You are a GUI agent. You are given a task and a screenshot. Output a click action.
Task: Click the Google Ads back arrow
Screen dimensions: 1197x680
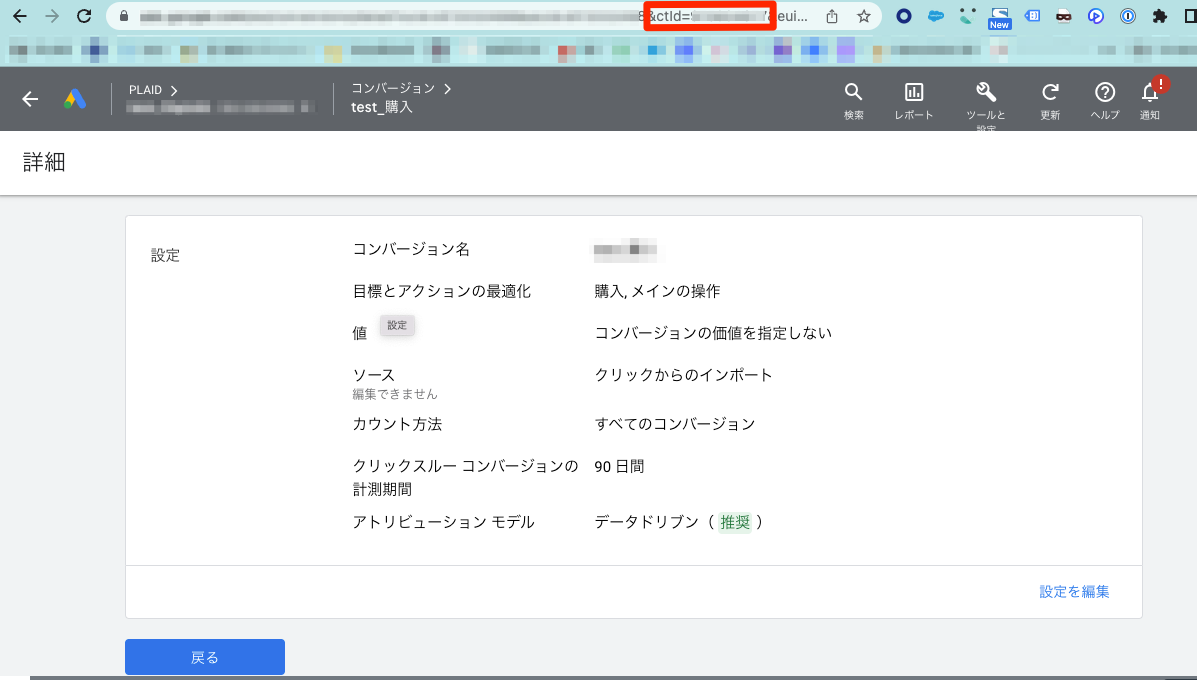click(x=30, y=98)
